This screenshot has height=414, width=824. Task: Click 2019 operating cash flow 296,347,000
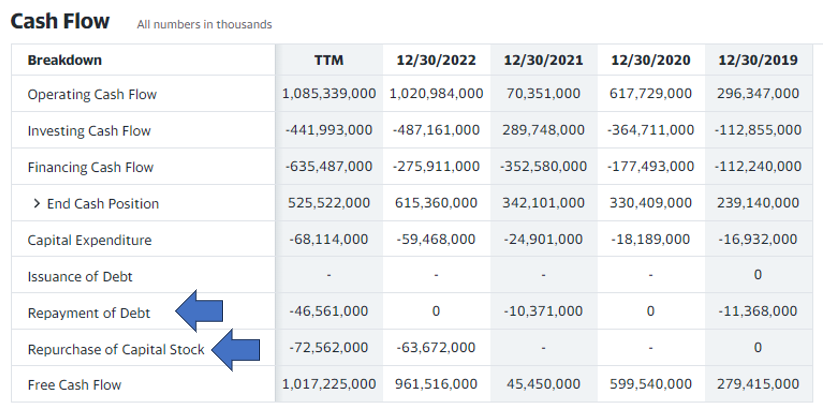tap(758, 94)
